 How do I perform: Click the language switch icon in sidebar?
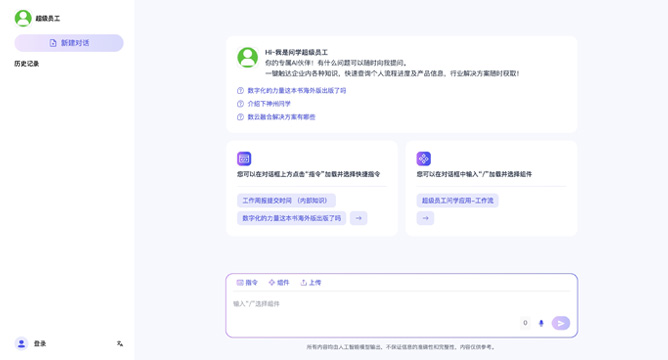coord(120,343)
